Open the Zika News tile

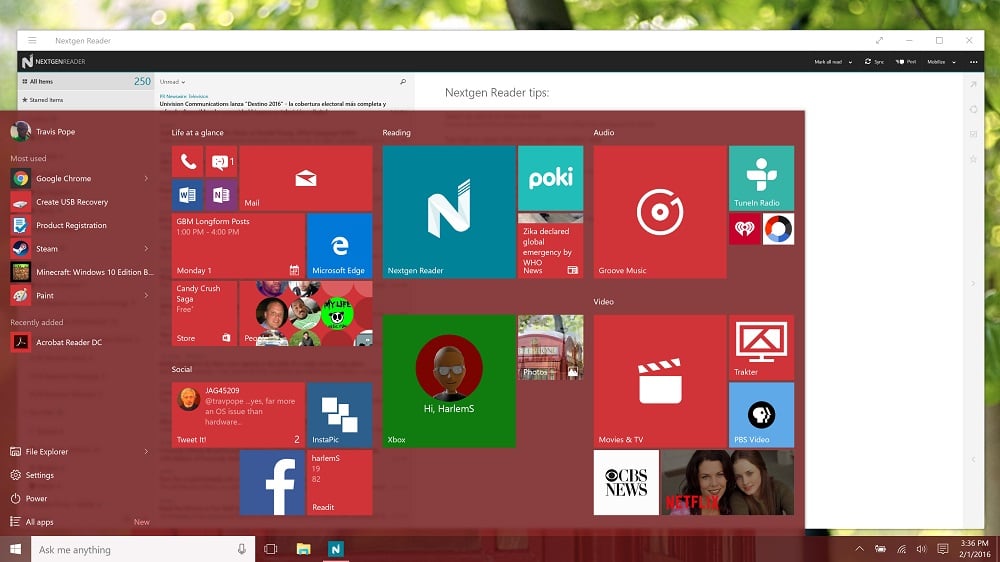pos(550,246)
